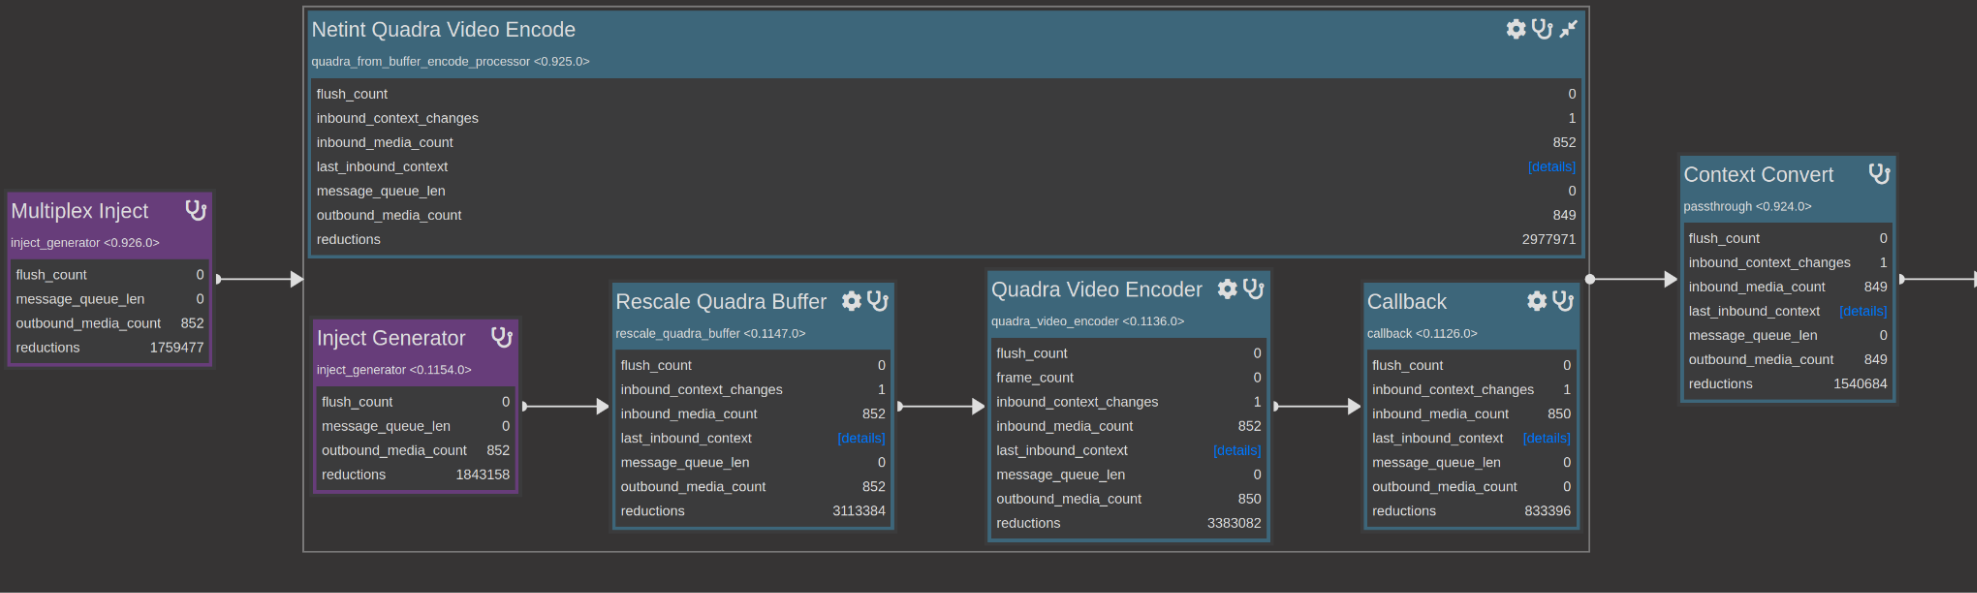Click inject_generator <0.1154.0> label
1977x593 pixels.
click(394, 370)
